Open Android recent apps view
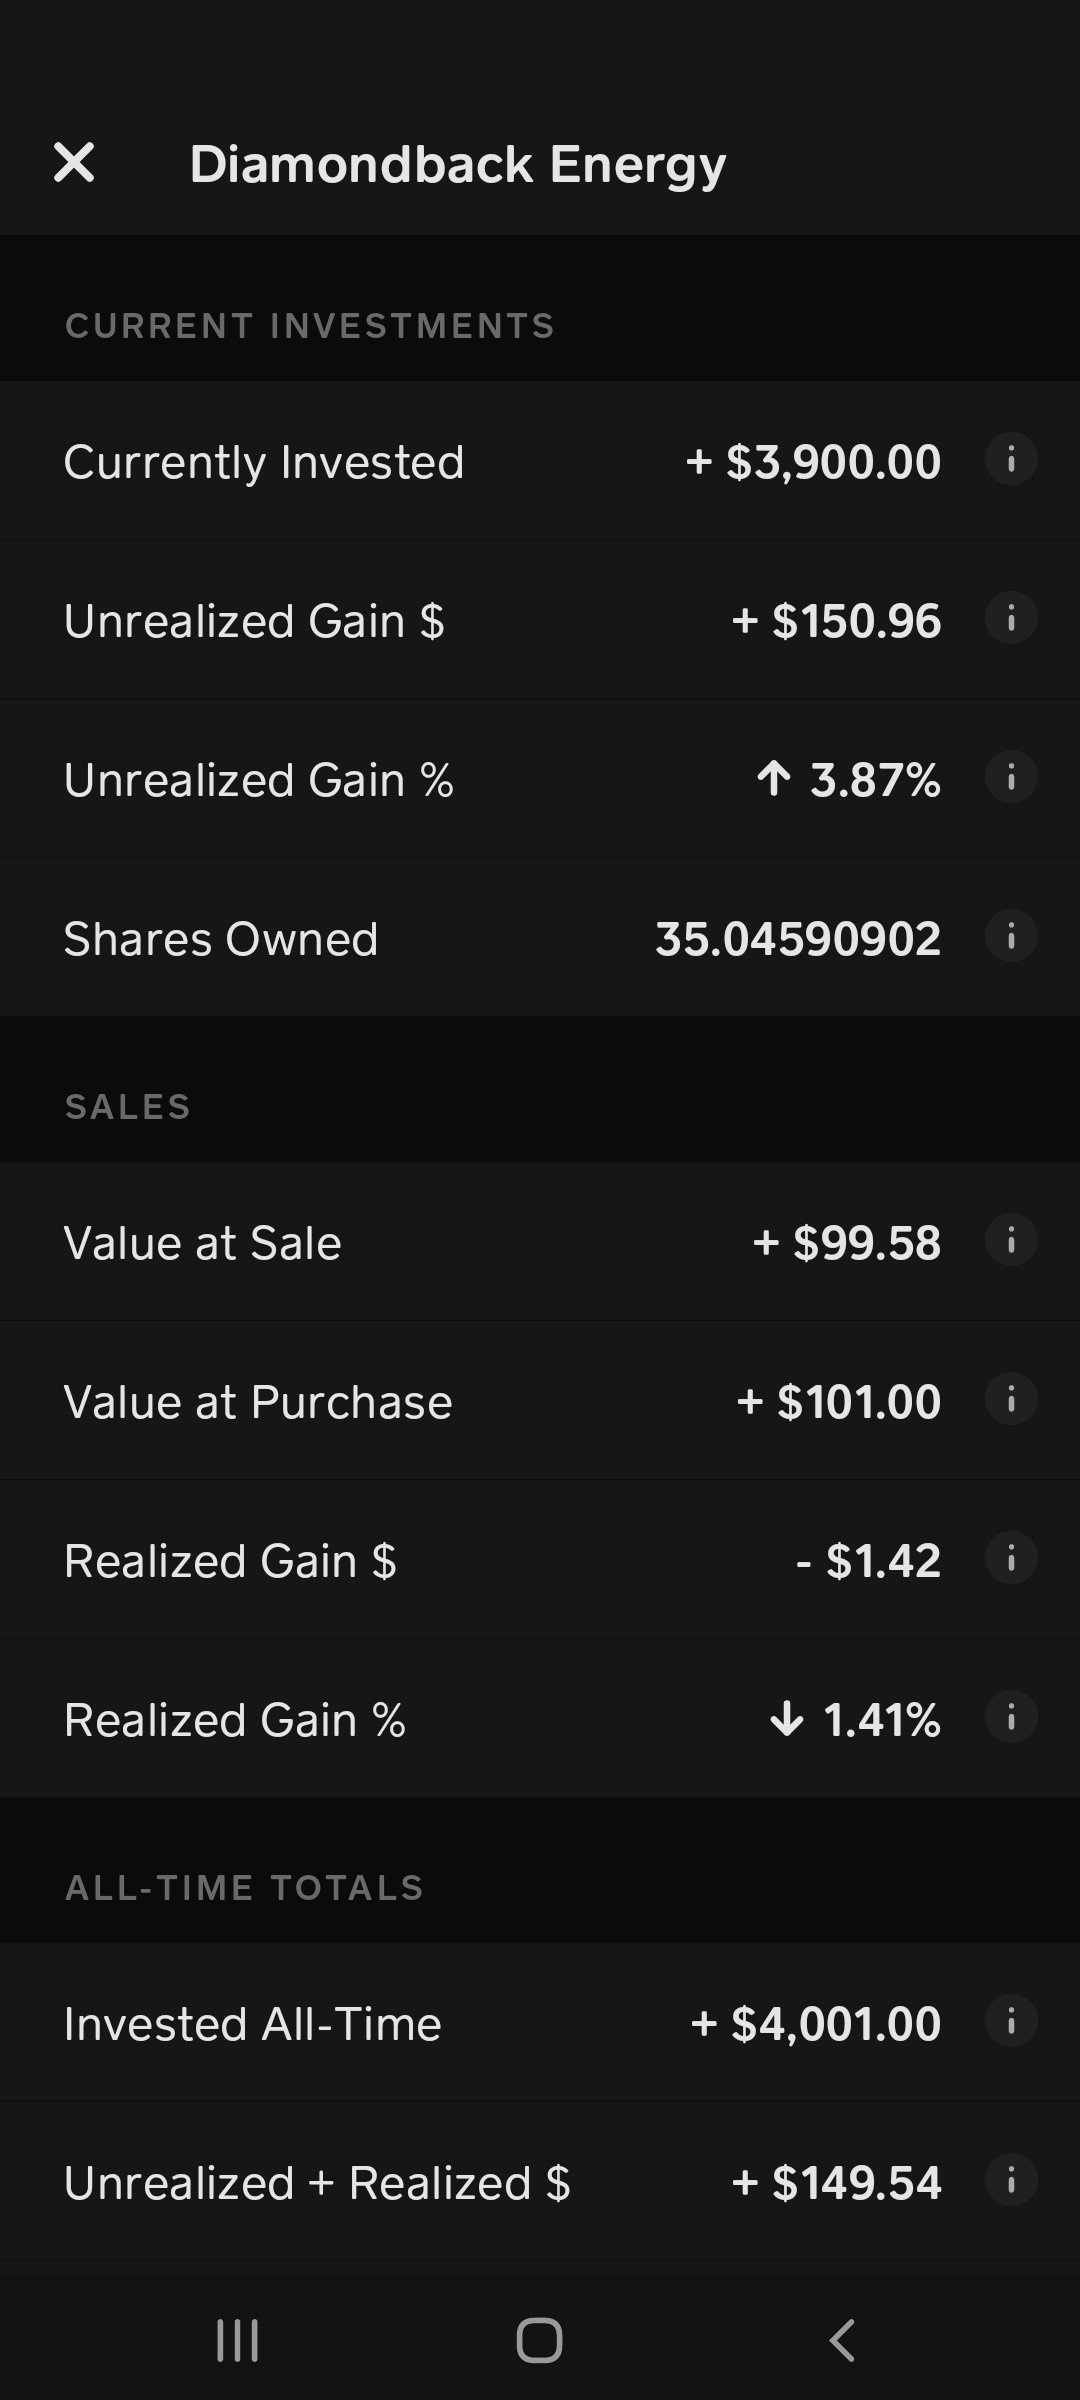The height and width of the screenshot is (2400, 1080). click(x=238, y=2340)
